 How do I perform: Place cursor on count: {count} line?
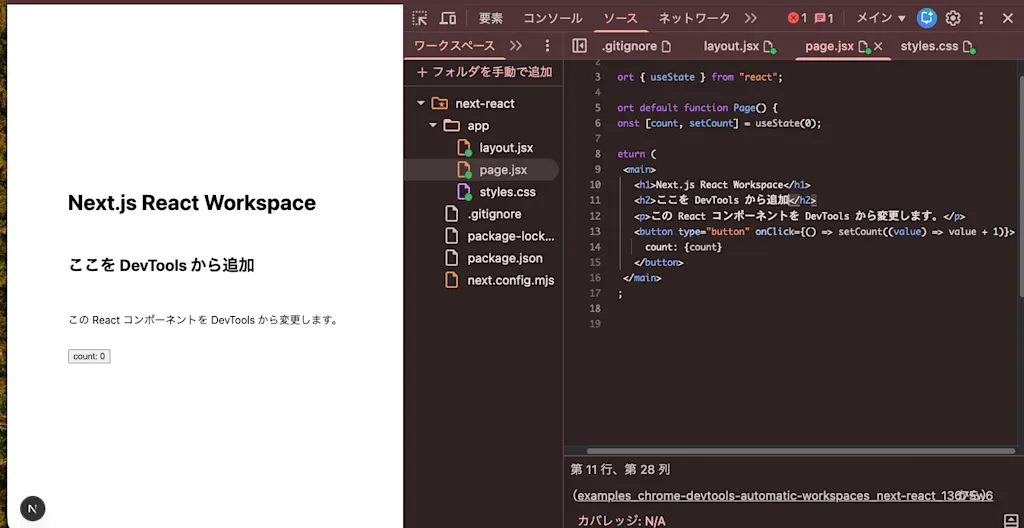coord(683,247)
